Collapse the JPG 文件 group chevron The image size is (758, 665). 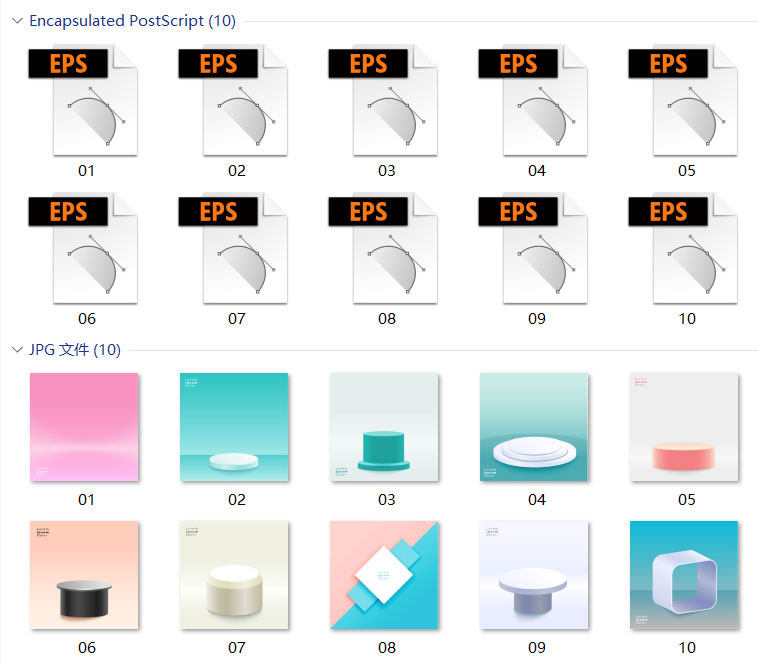tap(17, 349)
